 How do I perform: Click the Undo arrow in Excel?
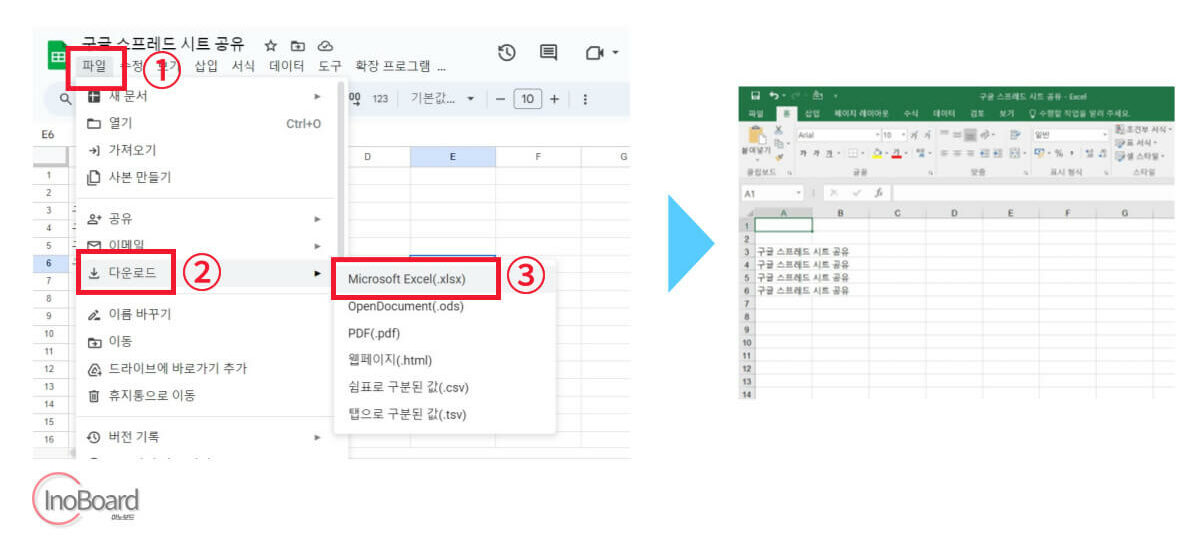coord(774,96)
